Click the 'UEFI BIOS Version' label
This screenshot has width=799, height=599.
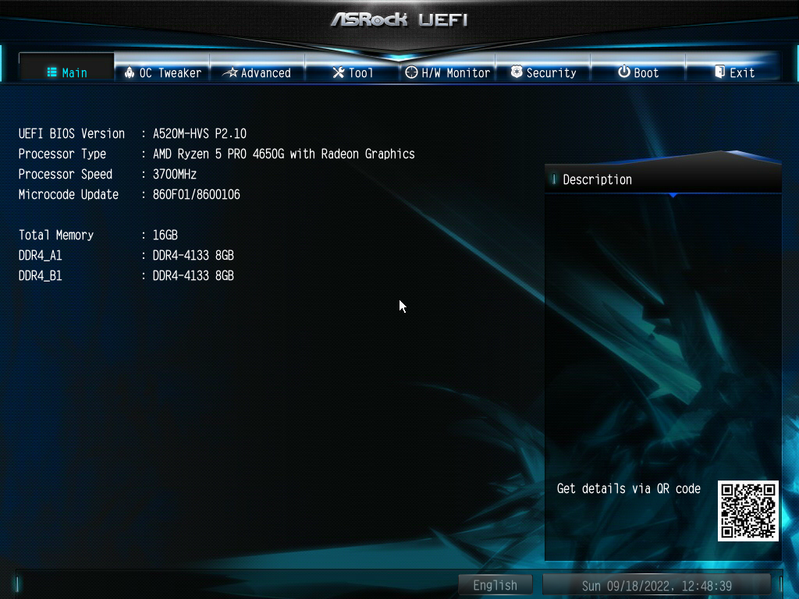tap(71, 133)
